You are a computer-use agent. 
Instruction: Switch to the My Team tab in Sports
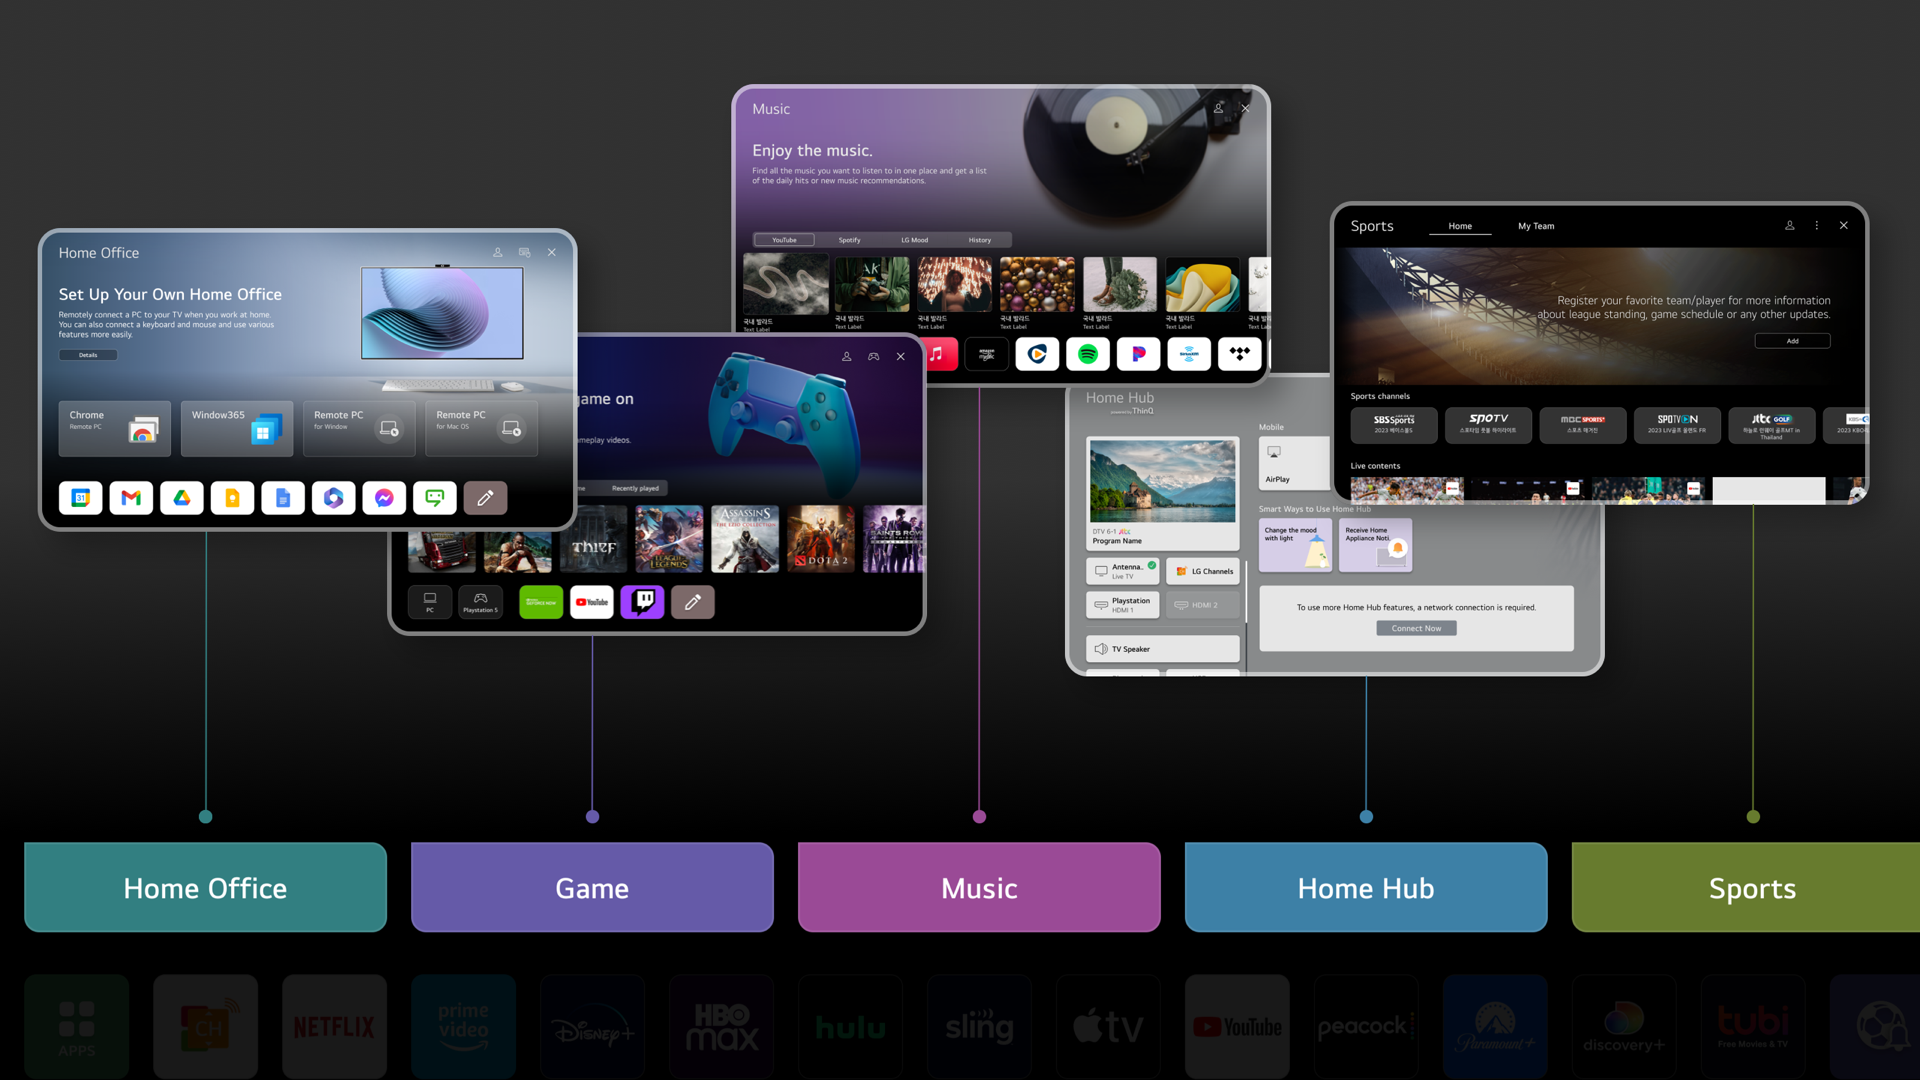(1532, 225)
